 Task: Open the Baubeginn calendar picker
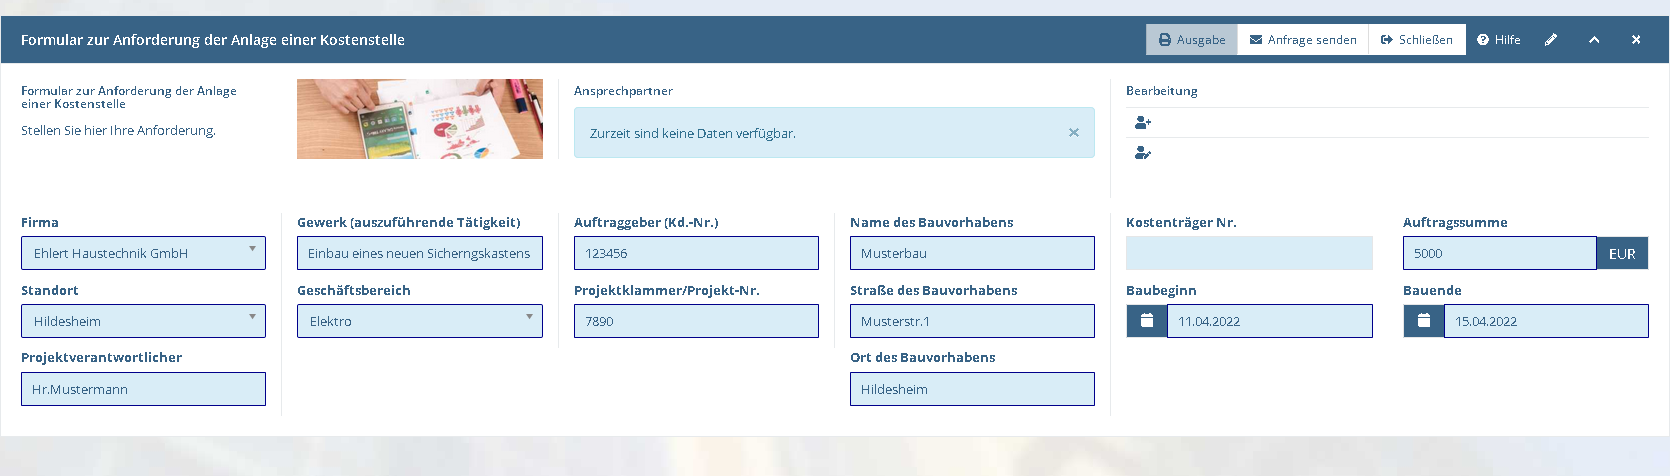click(1147, 321)
